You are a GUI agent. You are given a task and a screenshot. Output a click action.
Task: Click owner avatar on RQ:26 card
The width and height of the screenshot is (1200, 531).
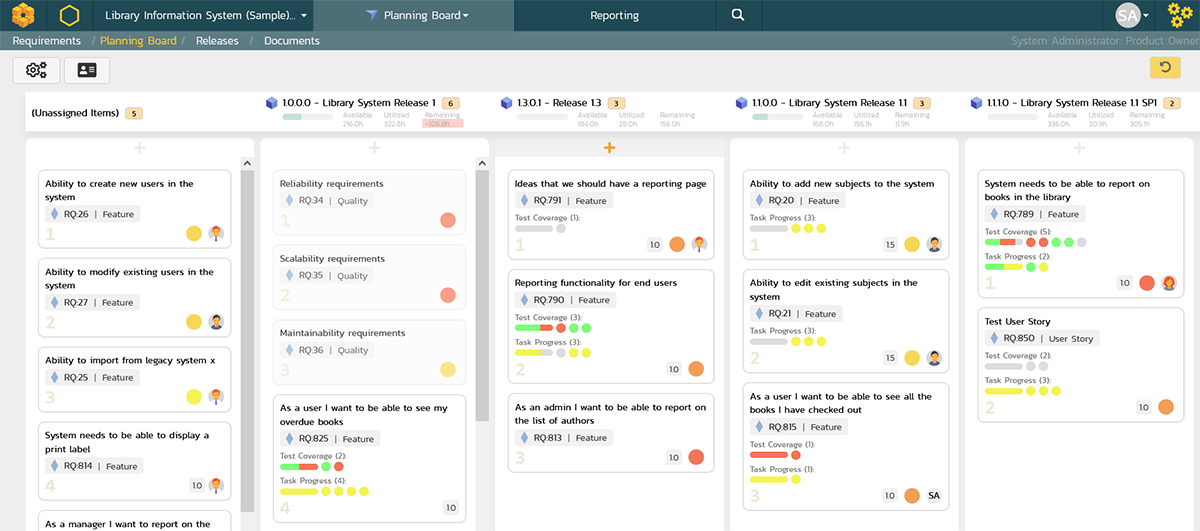(216, 234)
